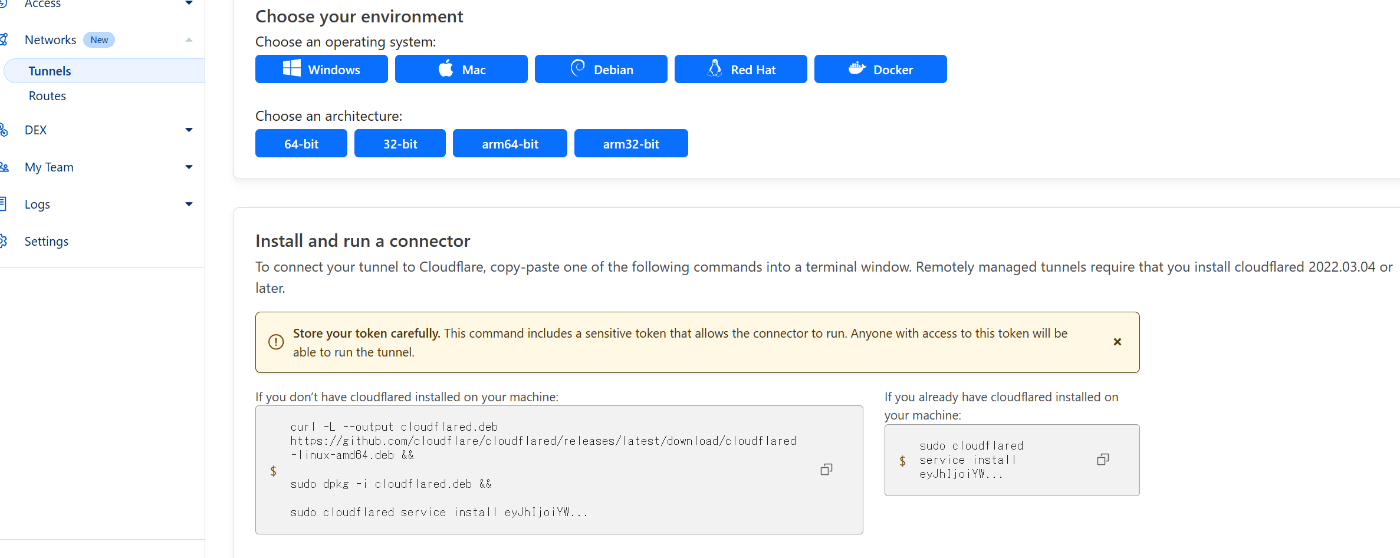Click the My Team sidebar icon
Image resolution: width=1400 pixels, height=558 pixels.
coord(3,167)
